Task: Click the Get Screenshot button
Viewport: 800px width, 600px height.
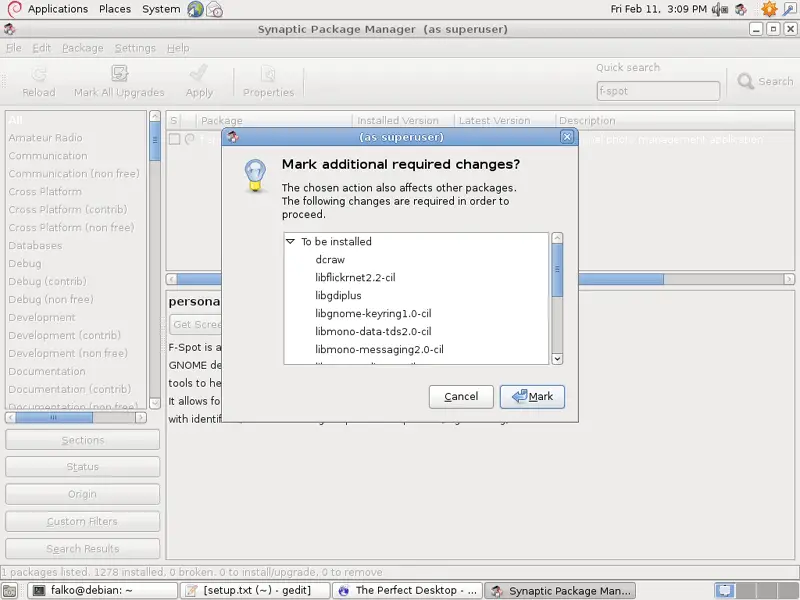Action: (195, 324)
